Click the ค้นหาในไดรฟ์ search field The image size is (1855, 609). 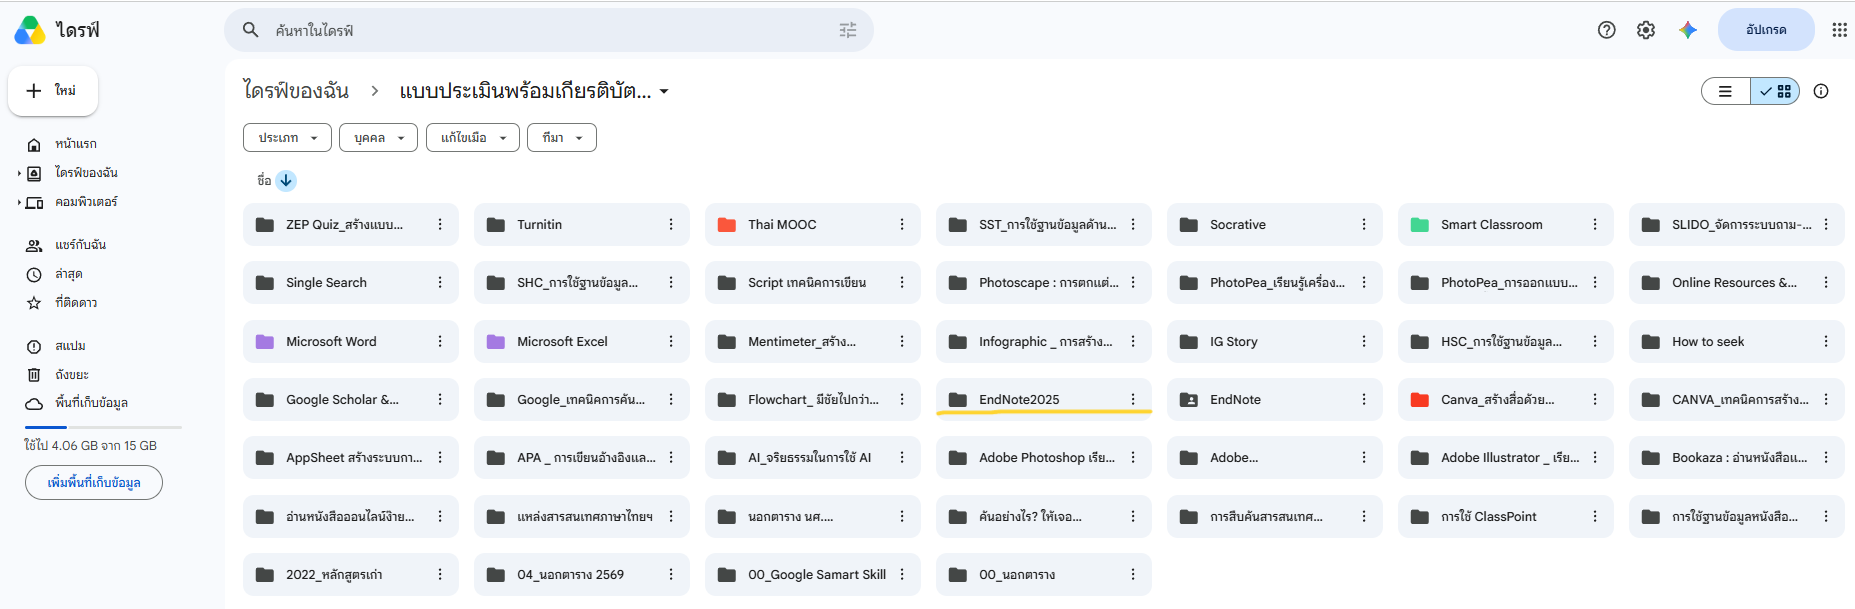[x=549, y=30]
